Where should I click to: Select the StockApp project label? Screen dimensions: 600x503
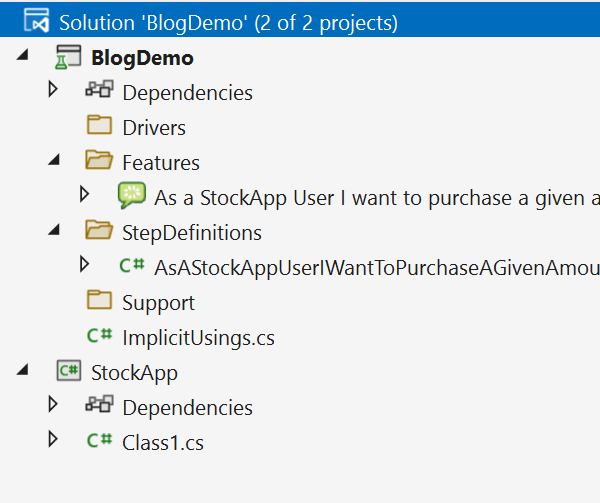point(134,373)
